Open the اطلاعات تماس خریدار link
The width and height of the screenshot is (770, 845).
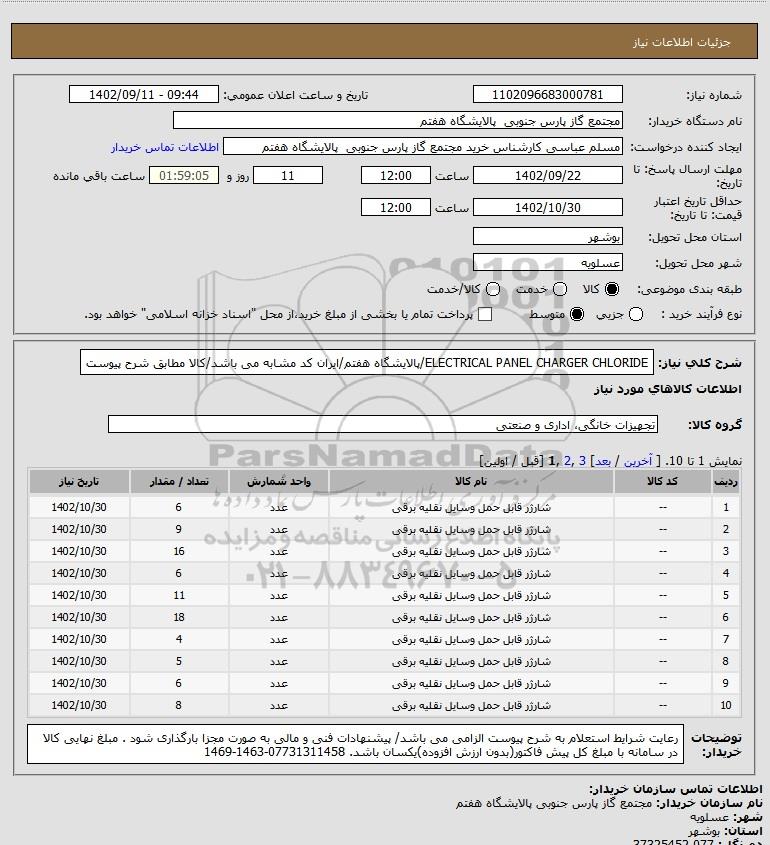tap(165, 147)
